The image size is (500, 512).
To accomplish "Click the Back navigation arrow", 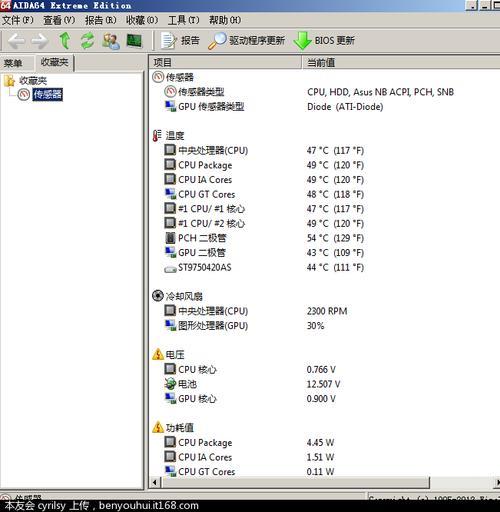I will [16, 41].
